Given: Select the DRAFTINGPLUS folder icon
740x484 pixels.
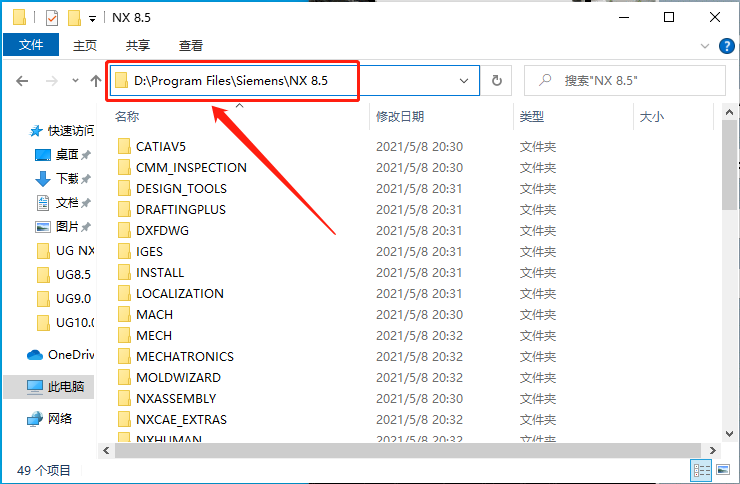Looking at the screenshot, I should [x=124, y=209].
